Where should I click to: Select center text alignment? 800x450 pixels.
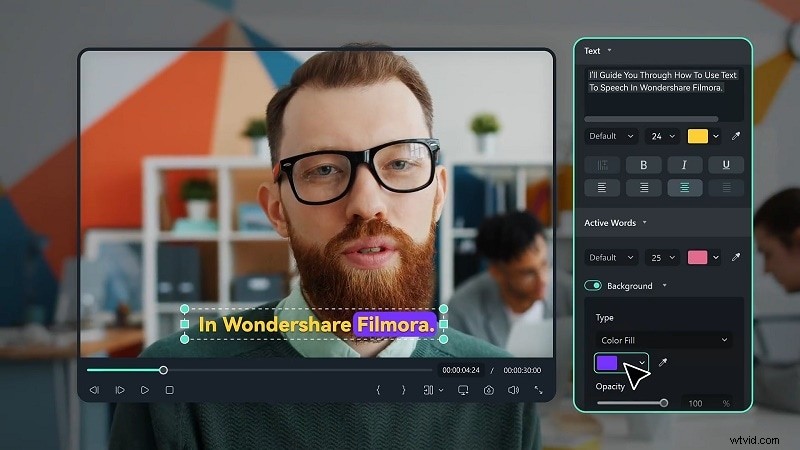pos(684,187)
